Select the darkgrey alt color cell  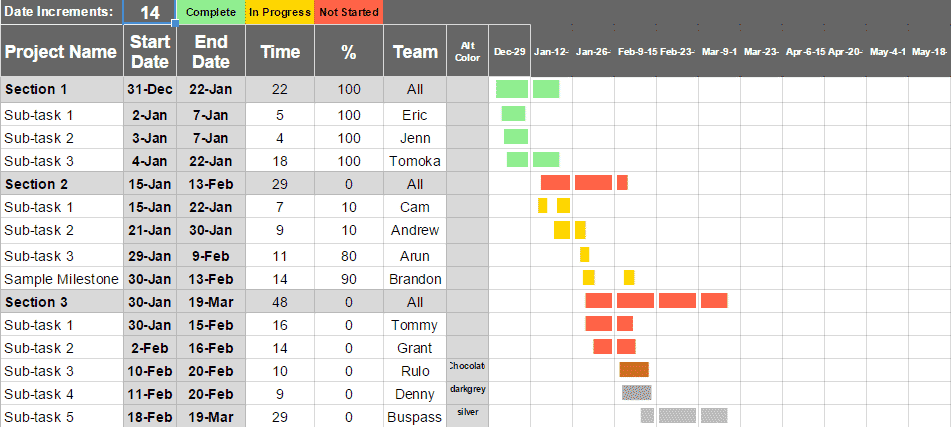pyautogui.click(x=467, y=394)
